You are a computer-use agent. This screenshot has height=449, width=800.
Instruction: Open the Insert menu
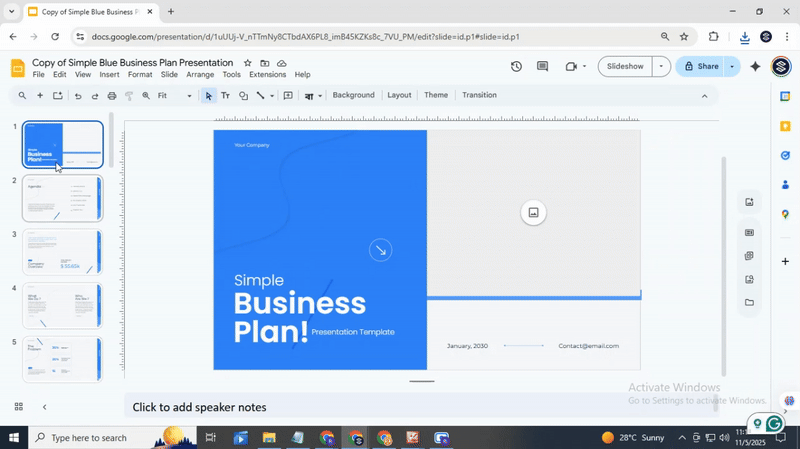tap(109, 75)
